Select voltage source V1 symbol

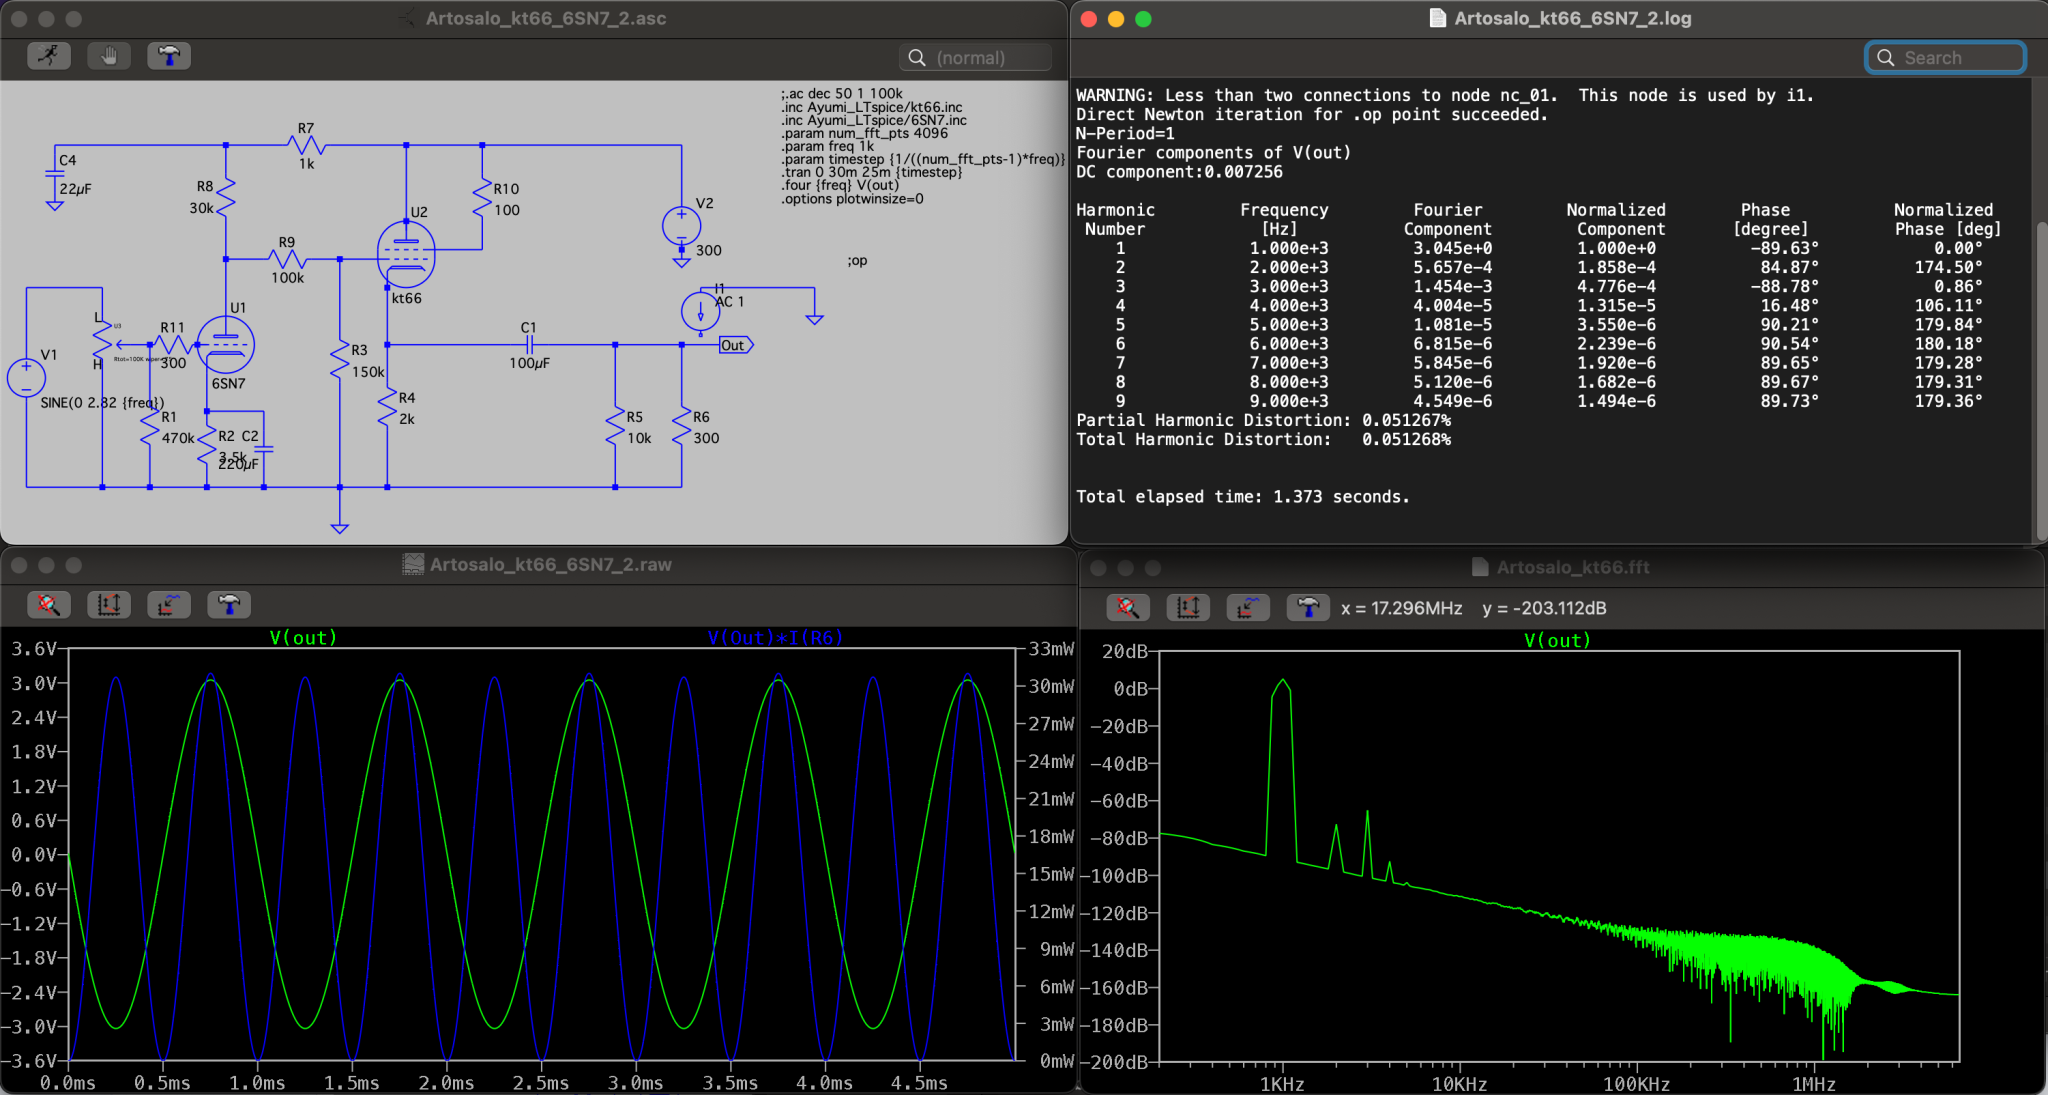(x=26, y=378)
